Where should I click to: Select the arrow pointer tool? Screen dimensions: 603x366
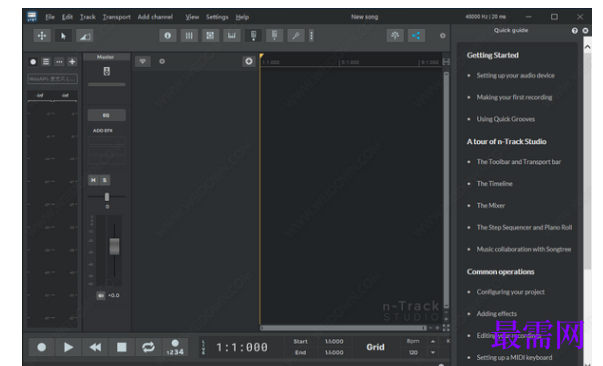63,36
